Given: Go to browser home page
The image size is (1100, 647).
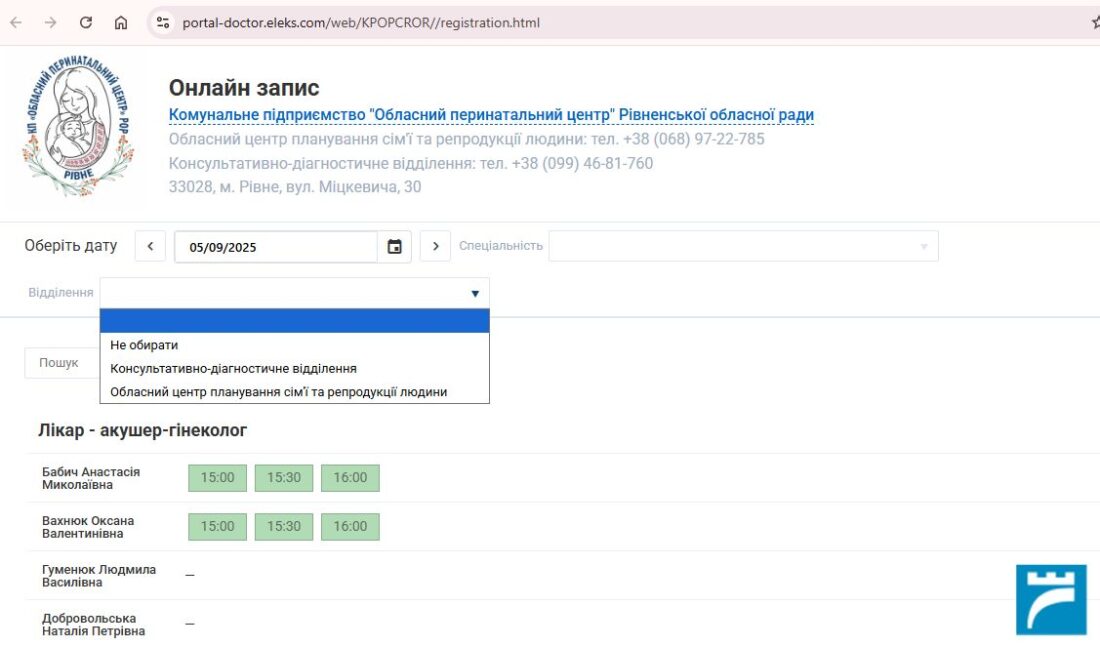Looking at the screenshot, I should click(x=121, y=22).
